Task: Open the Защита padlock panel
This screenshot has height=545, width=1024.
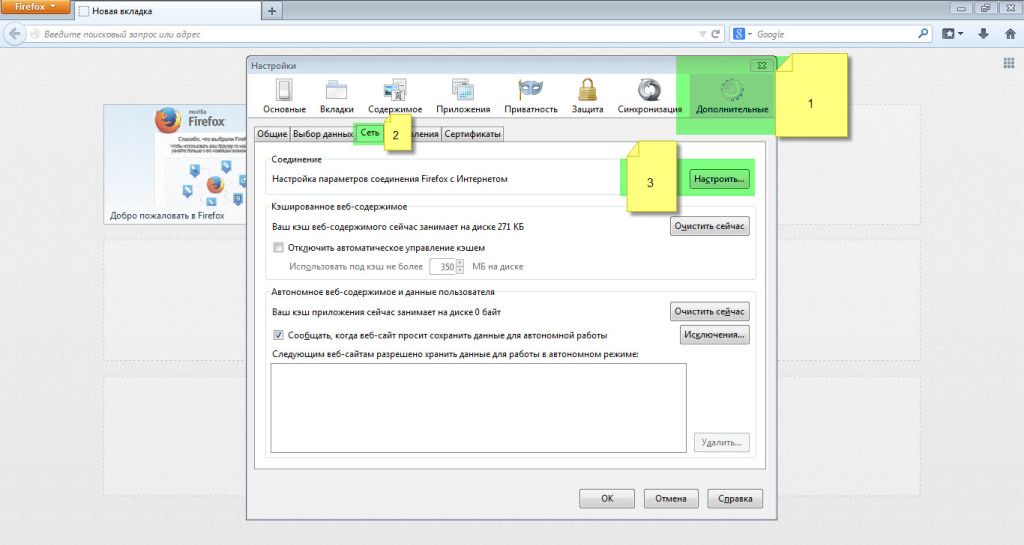Action: click(x=587, y=96)
